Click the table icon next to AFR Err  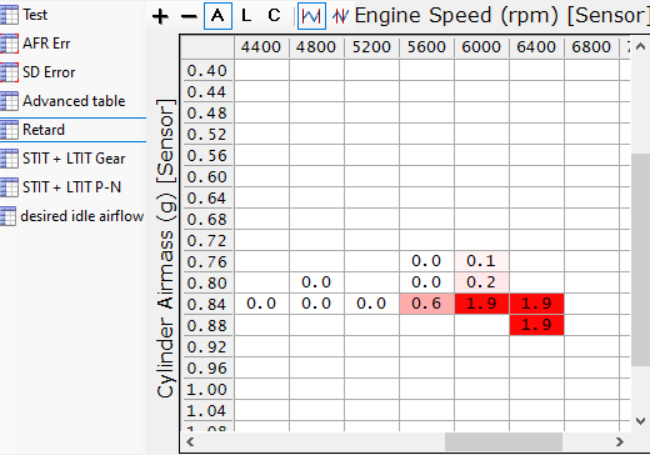(x=9, y=43)
